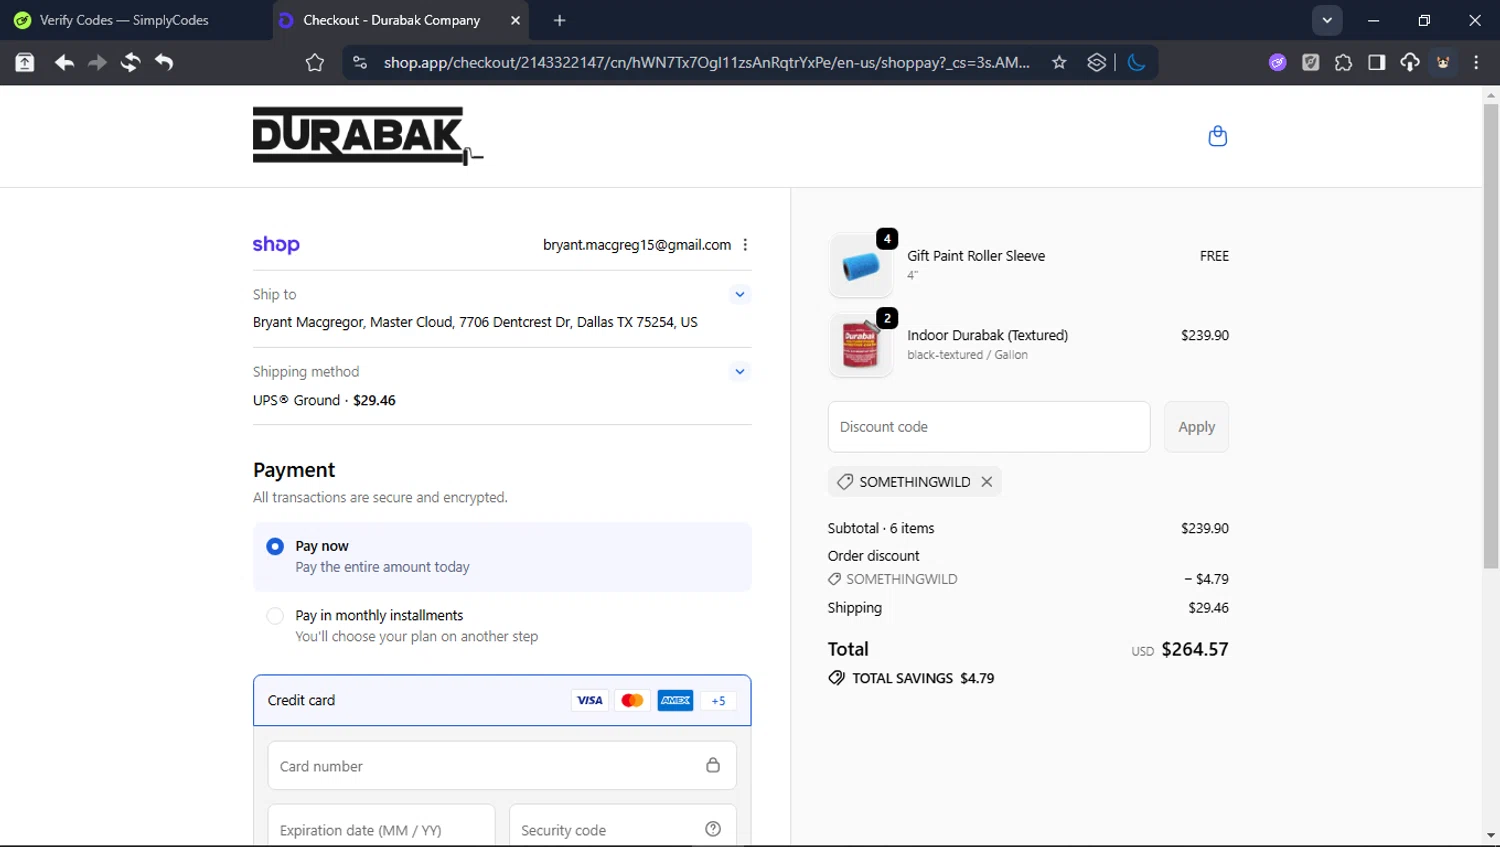Select the Credit card payment header
The width and height of the screenshot is (1500, 847).
pyautogui.click(x=502, y=700)
